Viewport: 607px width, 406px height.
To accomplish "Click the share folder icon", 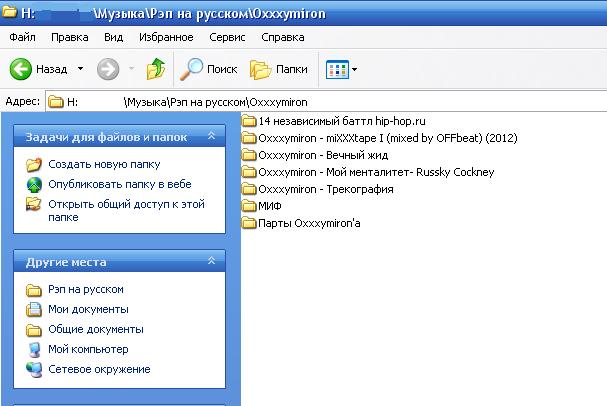I will (x=34, y=204).
